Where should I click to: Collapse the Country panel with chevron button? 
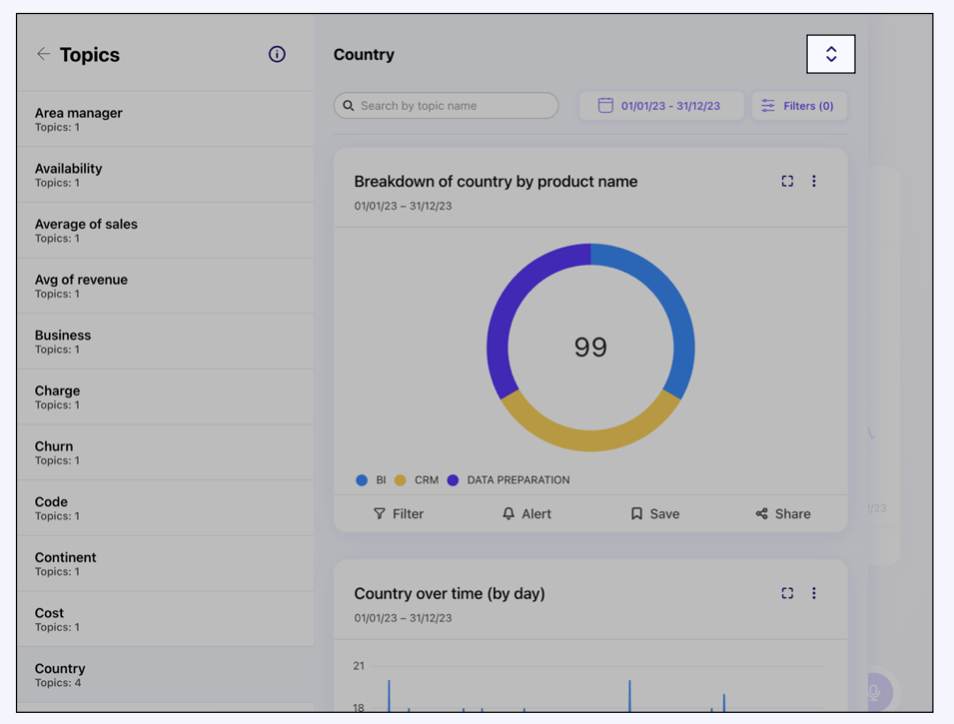831,55
